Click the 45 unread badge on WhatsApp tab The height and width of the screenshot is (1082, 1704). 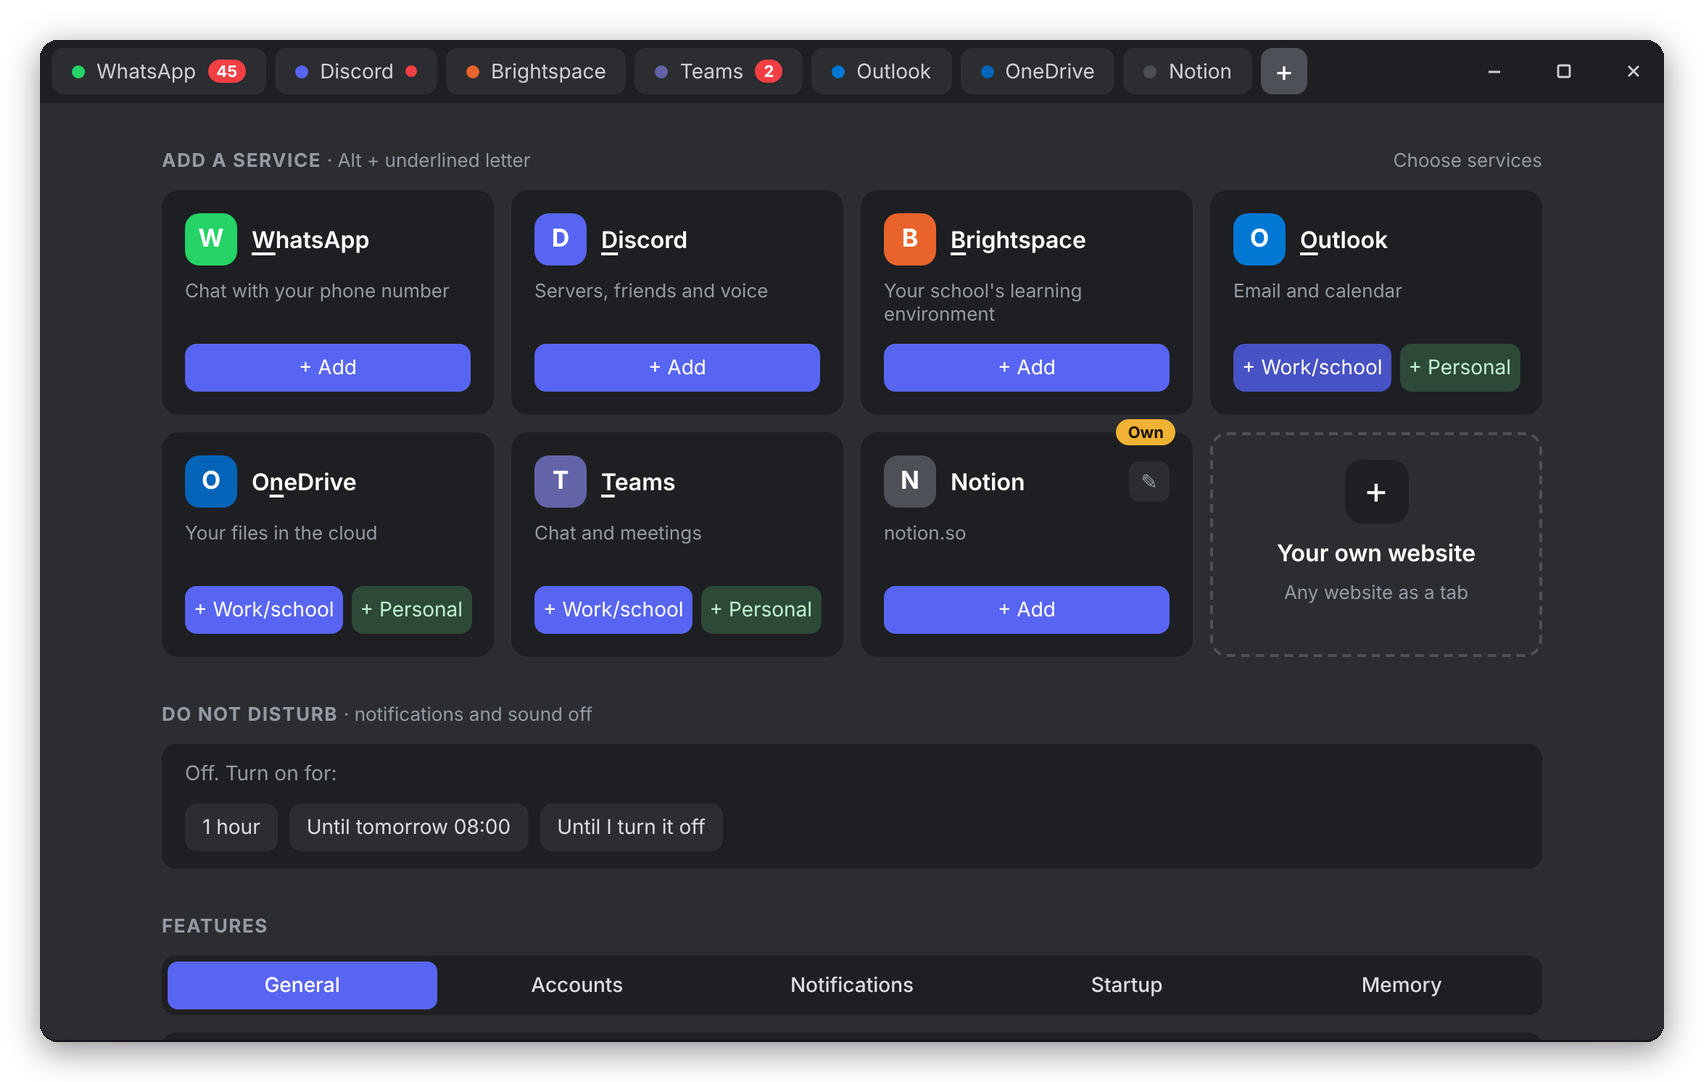[x=227, y=72]
